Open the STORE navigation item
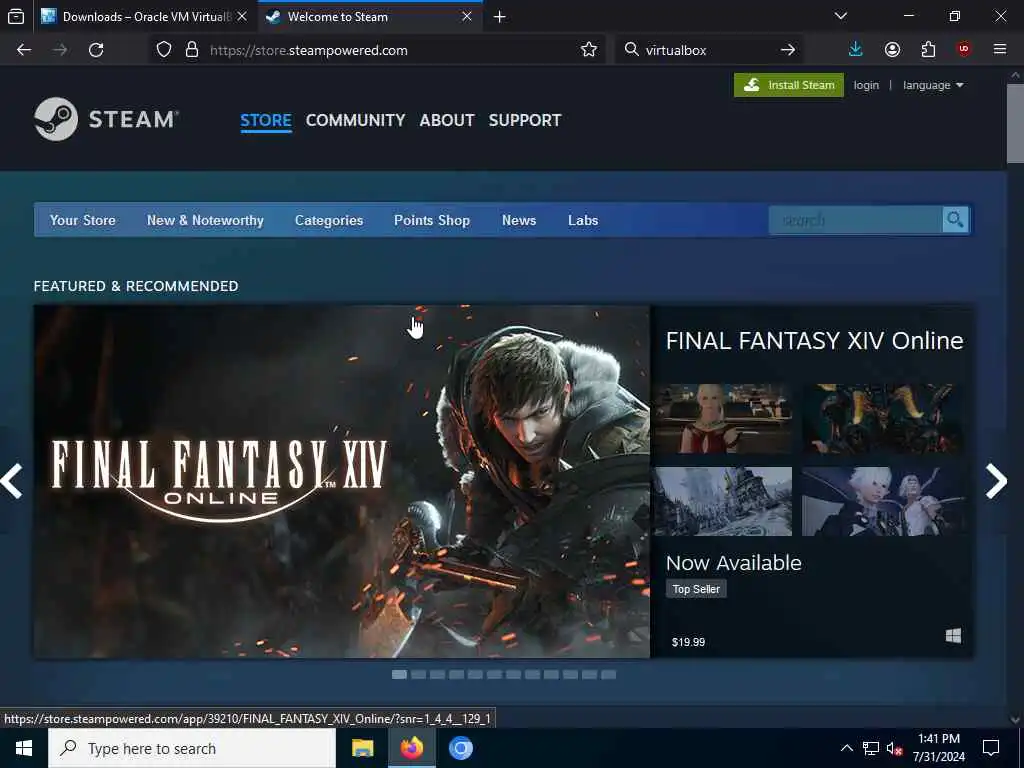Screen dimensions: 1024x768 pyautogui.click(x=266, y=120)
